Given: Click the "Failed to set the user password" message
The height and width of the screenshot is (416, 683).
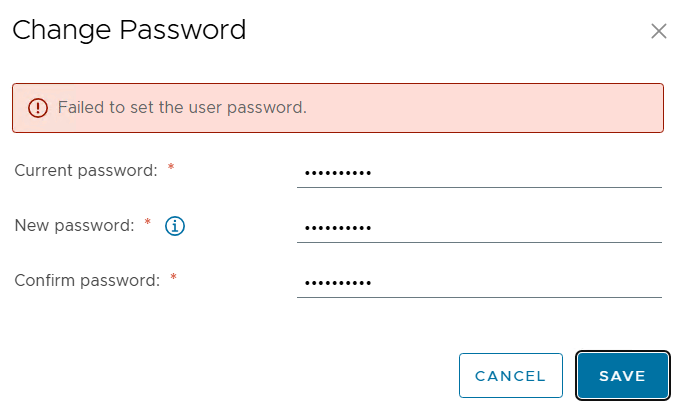Looking at the screenshot, I should [x=182, y=108].
